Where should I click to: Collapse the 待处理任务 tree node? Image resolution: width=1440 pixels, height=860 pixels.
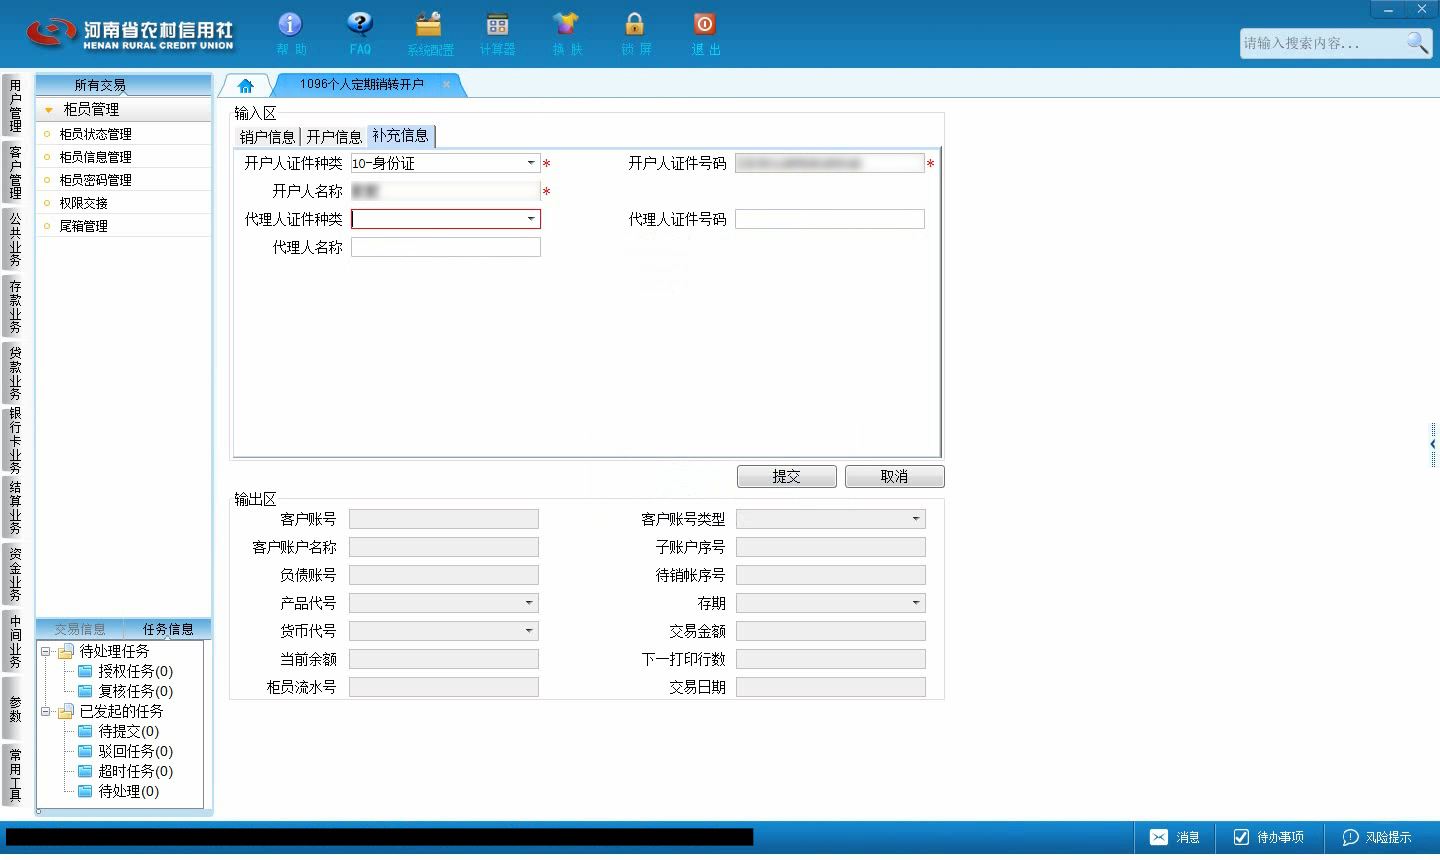coord(45,651)
